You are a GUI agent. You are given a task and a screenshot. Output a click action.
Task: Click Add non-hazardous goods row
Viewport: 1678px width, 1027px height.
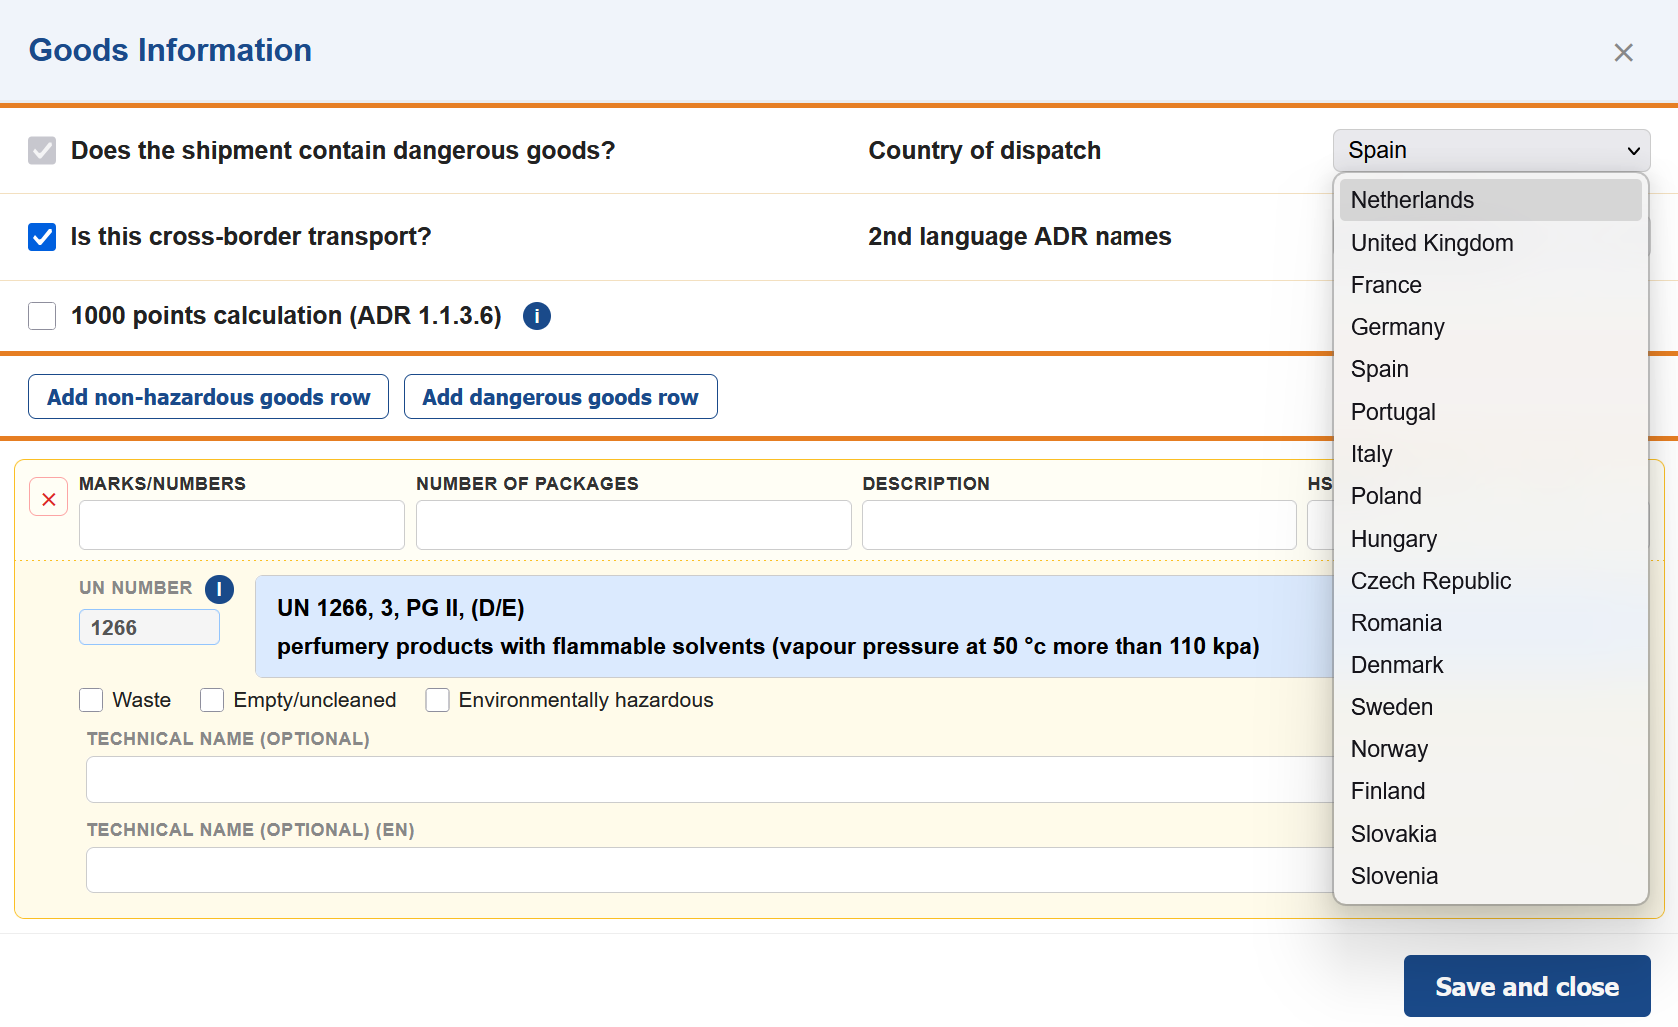(x=208, y=397)
